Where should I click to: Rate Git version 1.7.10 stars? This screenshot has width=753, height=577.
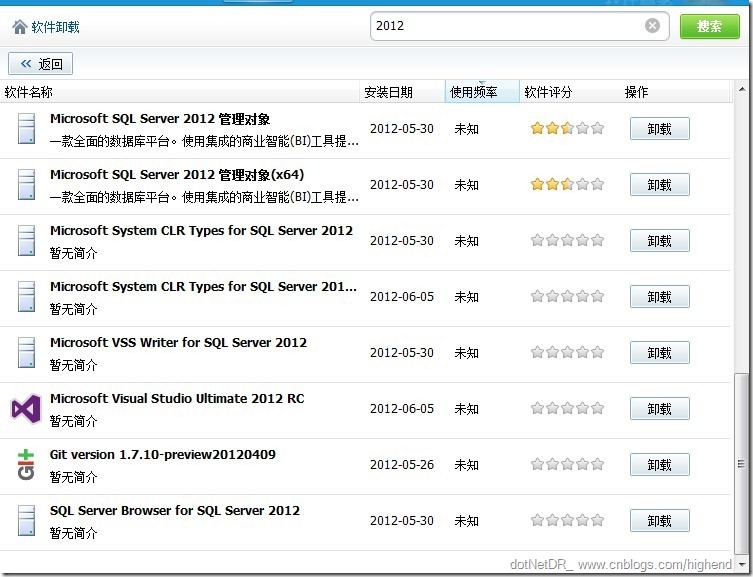coord(567,464)
